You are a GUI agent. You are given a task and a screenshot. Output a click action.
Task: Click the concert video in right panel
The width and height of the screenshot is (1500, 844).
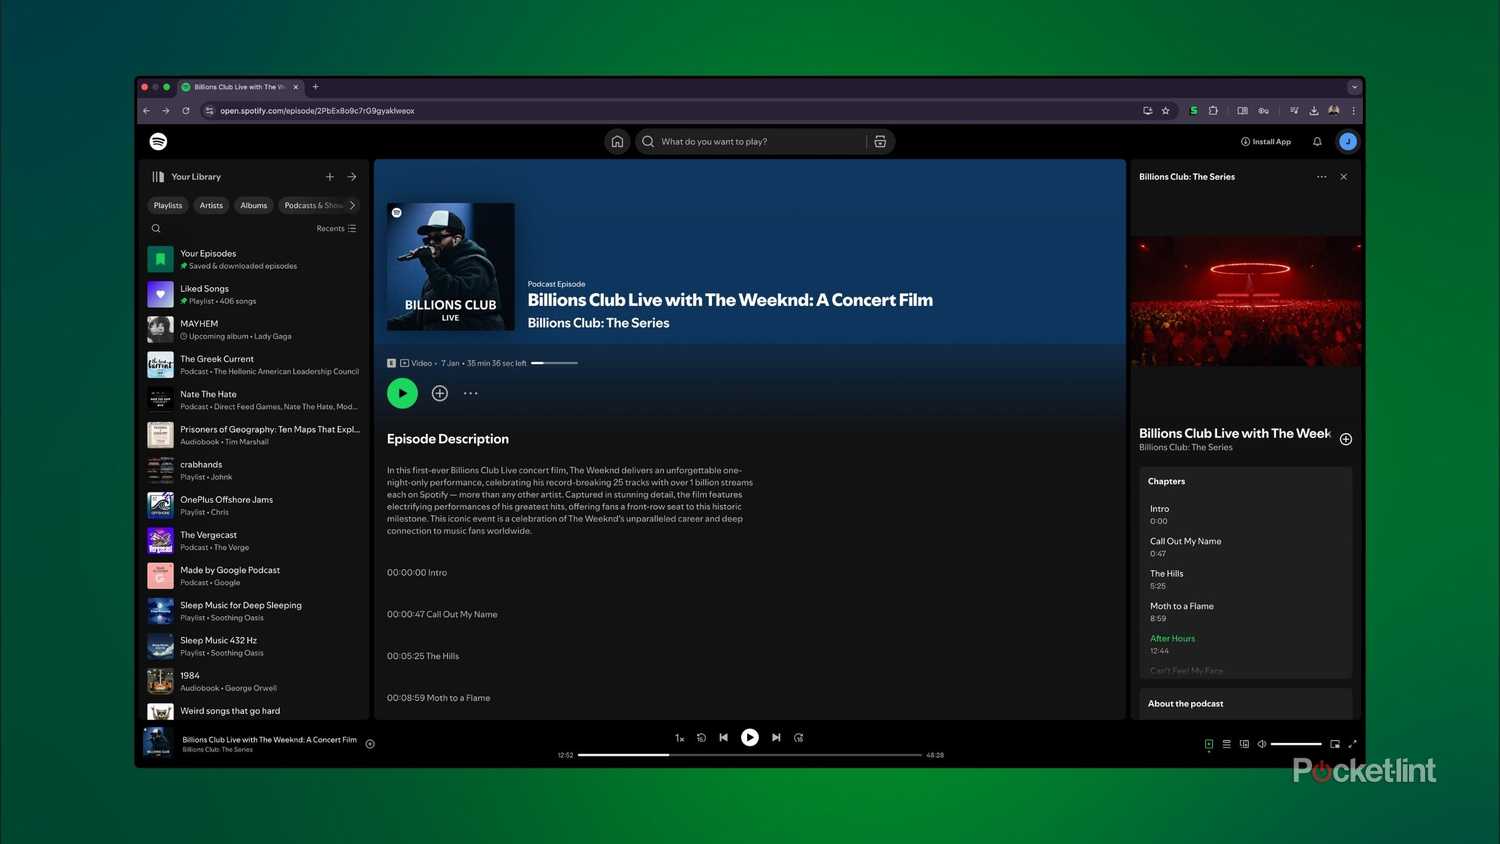click(1246, 301)
